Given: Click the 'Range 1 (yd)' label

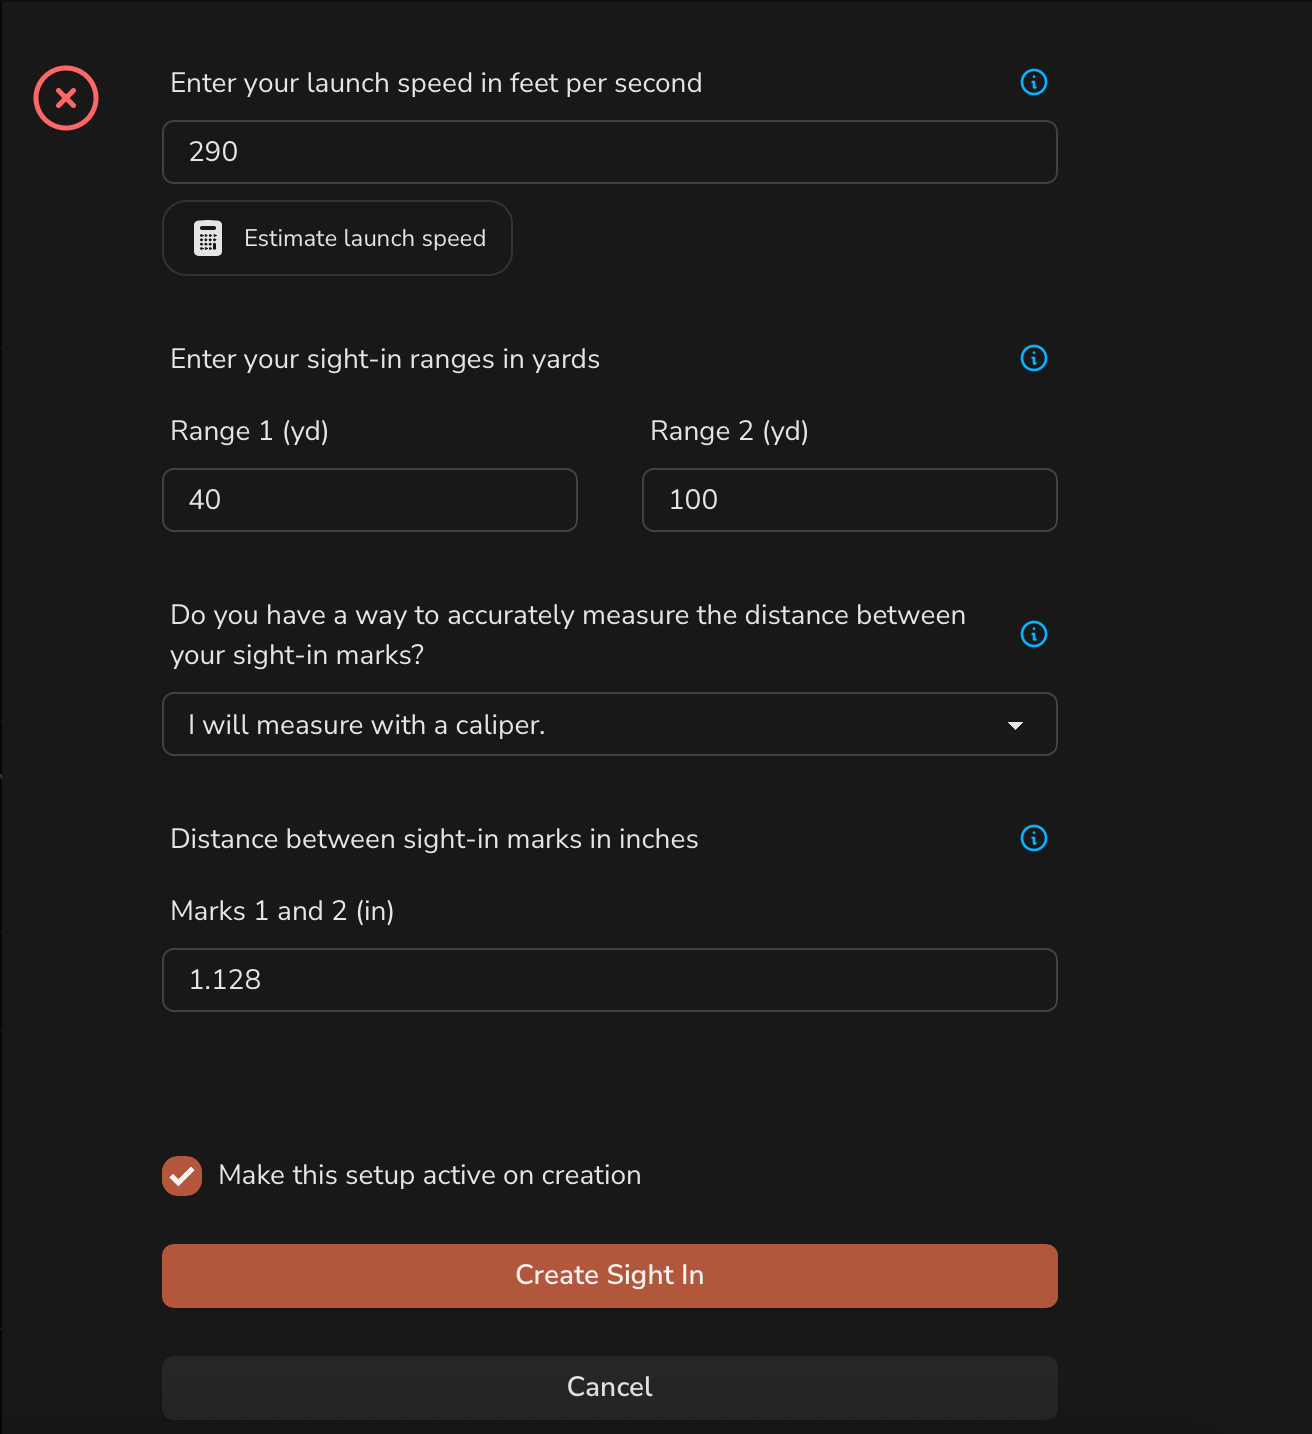Looking at the screenshot, I should point(250,431).
